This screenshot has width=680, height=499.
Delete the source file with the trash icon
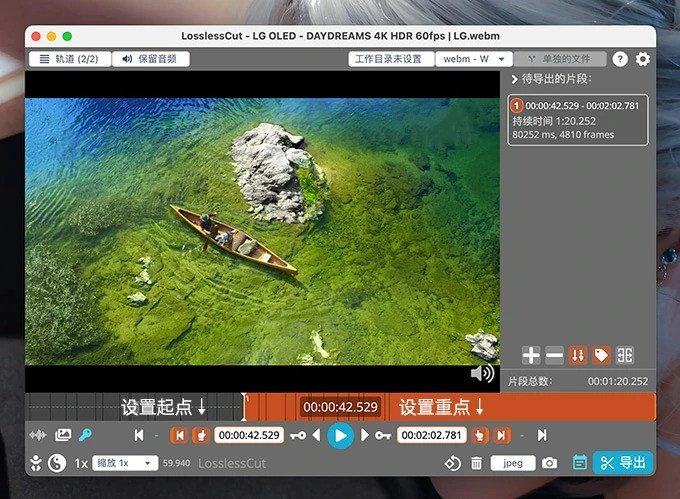tap(476, 463)
